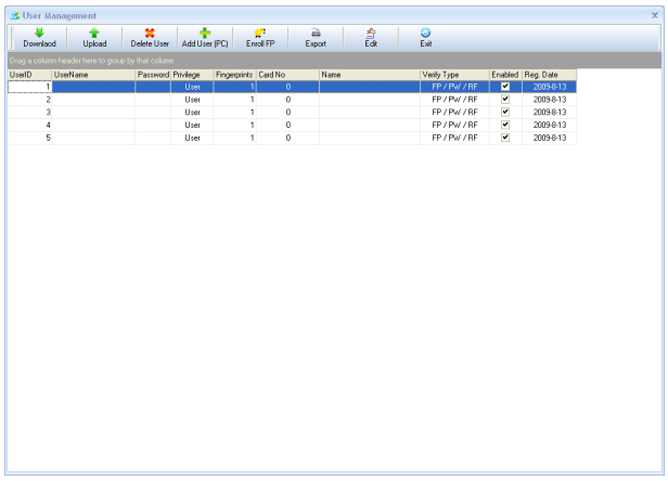Screen dimensions: 668x481
Task: Open User Management title bar icon
Action: click(15, 16)
